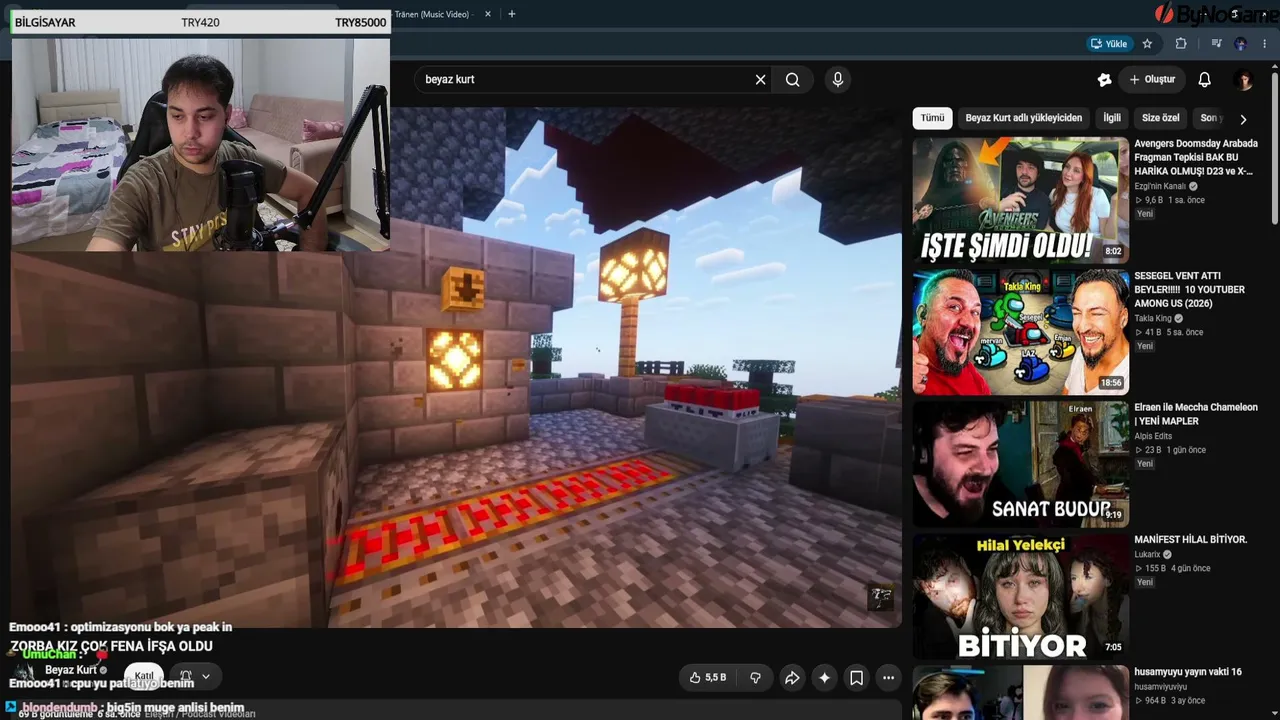Open the video's more actions menu
This screenshot has height=720, width=1280.
coord(888,678)
